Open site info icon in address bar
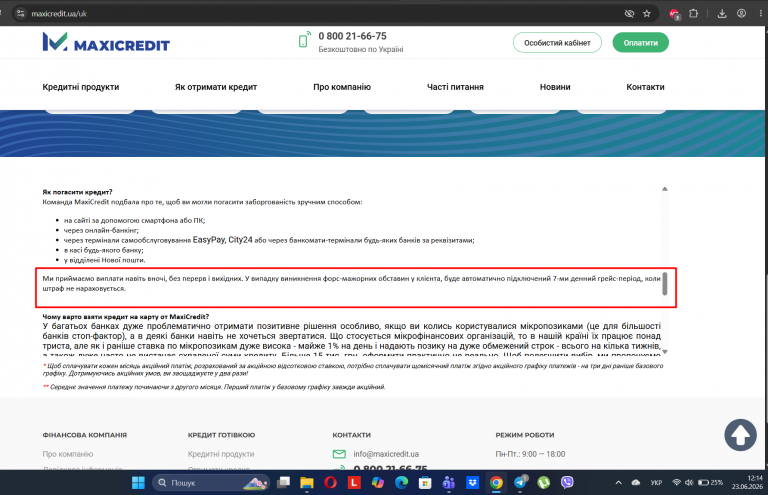The image size is (768, 495). [20, 14]
